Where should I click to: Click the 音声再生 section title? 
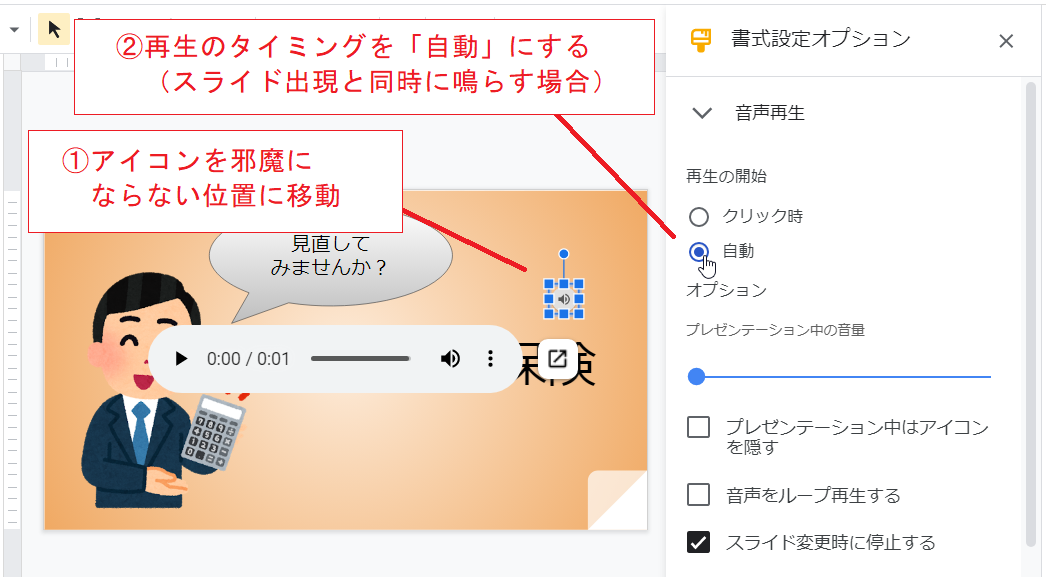click(770, 113)
